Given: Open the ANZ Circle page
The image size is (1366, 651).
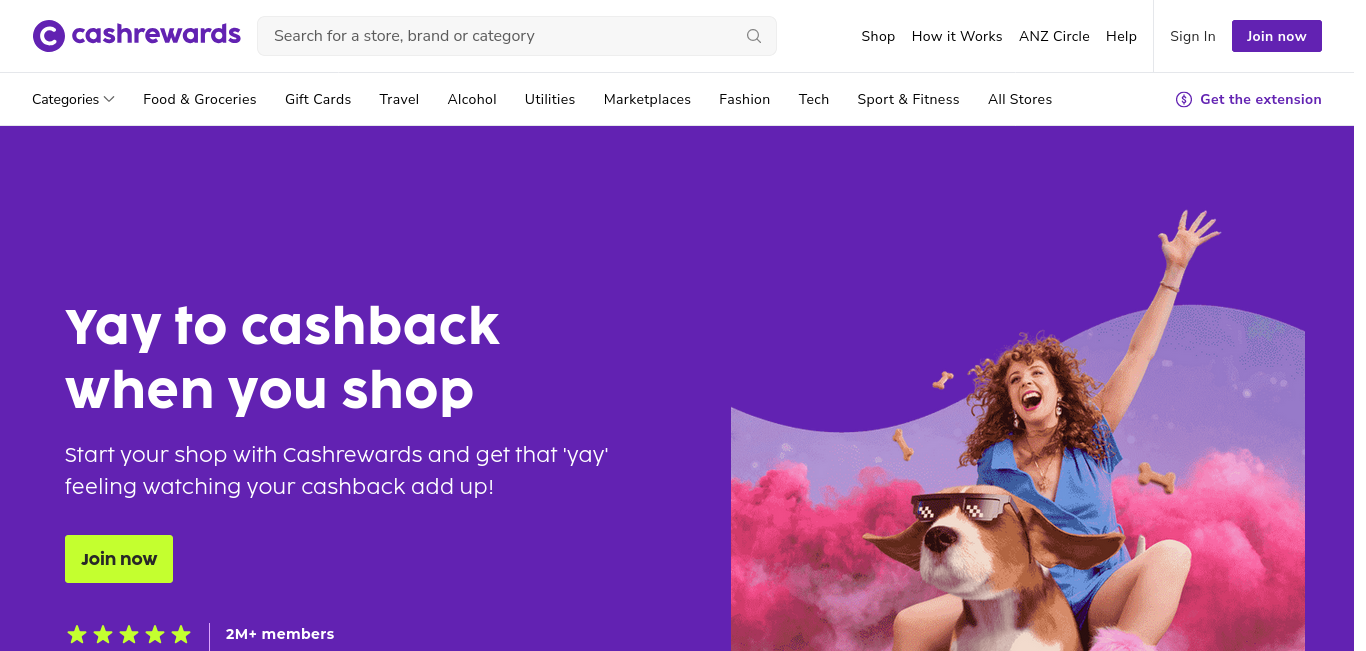Looking at the screenshot, I should pos(1054,36).
